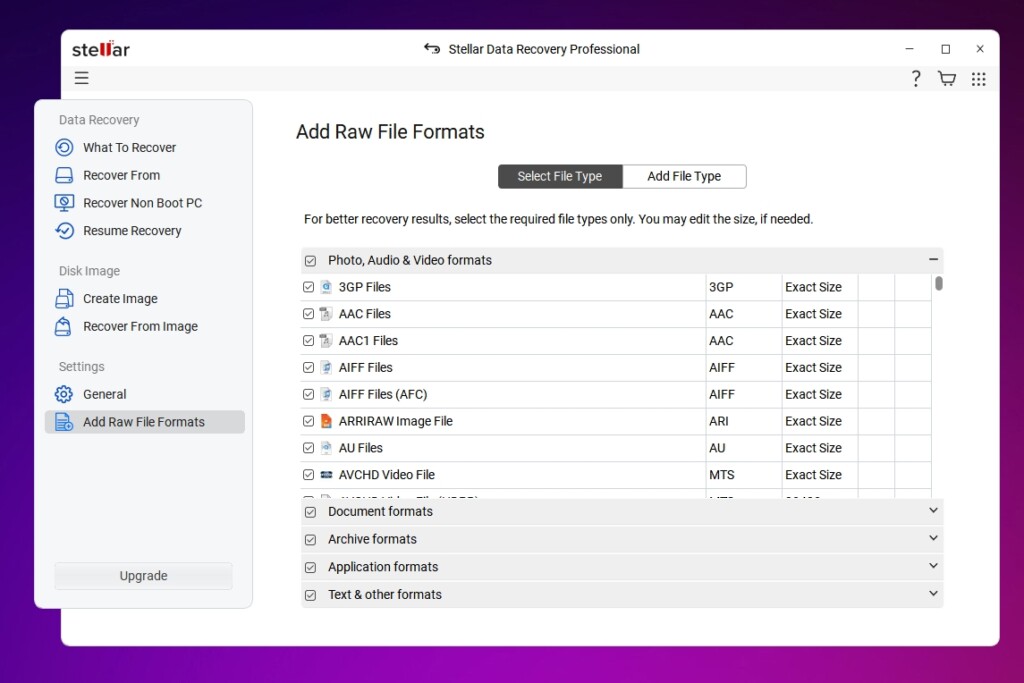Screen dimensions: 1024x683
Task: Click the Stellar logo
Action: click(x=101, y=49)
